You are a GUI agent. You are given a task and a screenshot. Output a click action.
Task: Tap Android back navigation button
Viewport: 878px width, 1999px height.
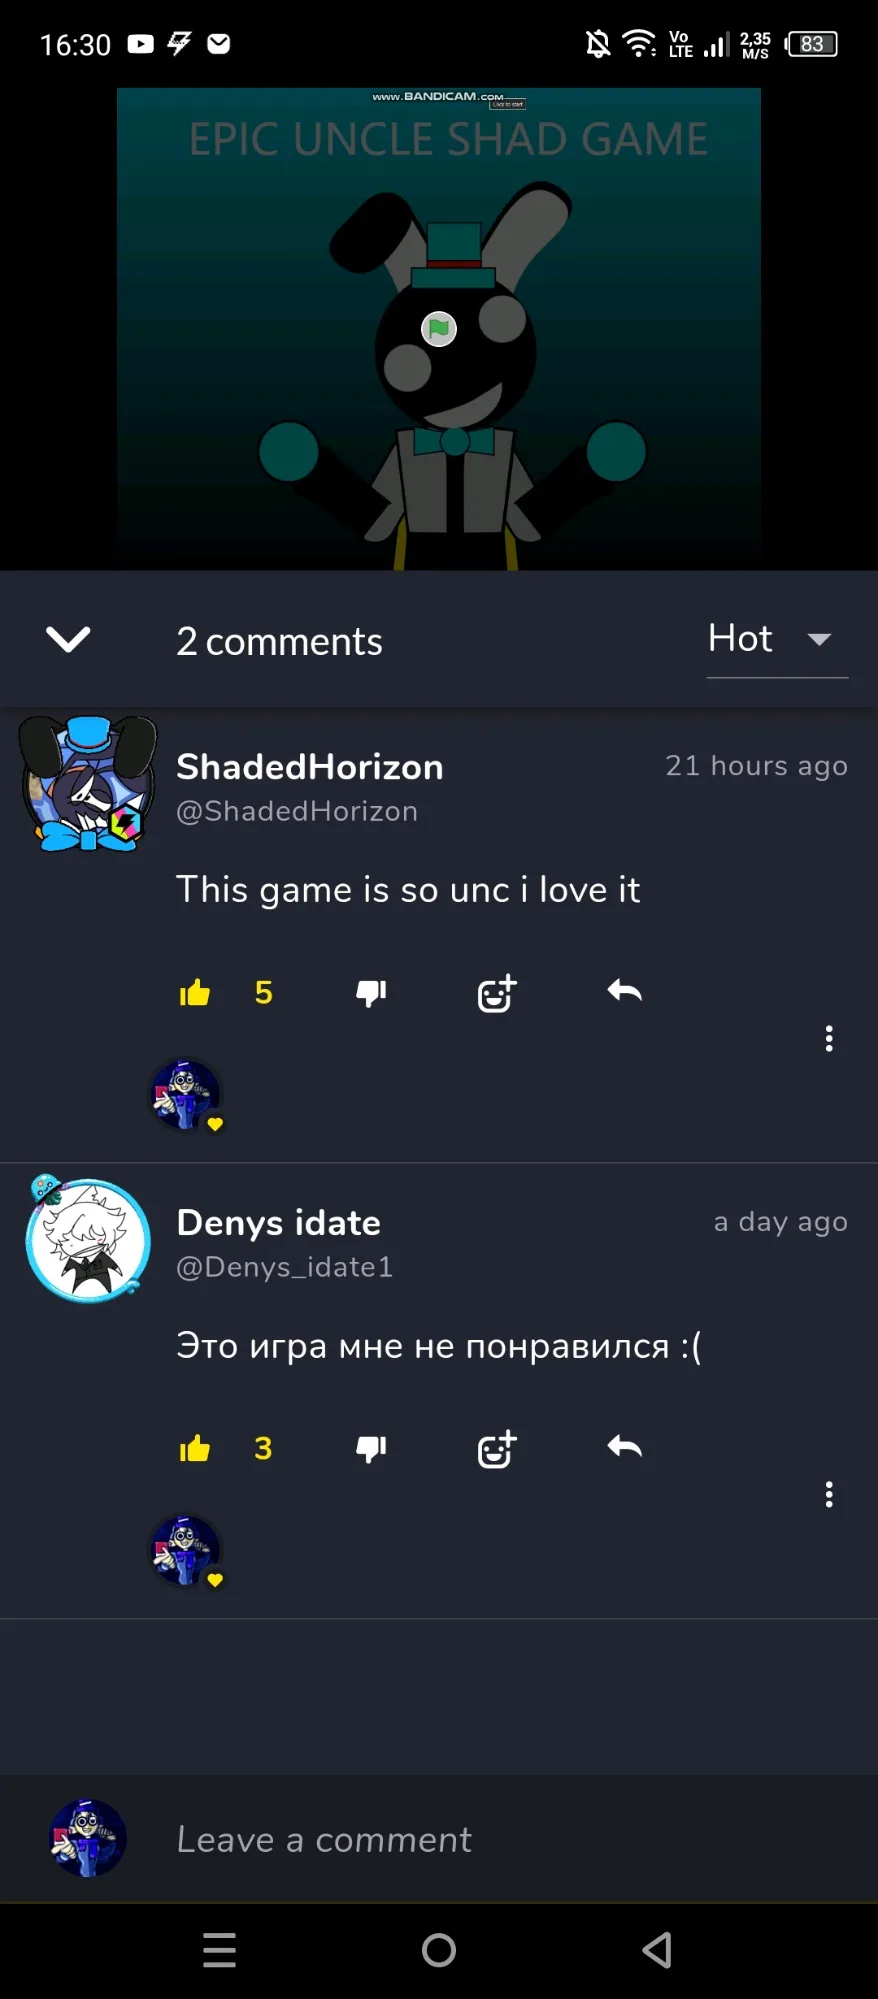tap(657, 1950)
